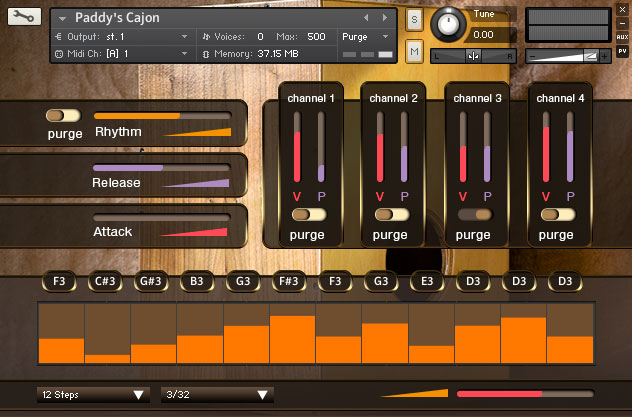Adjust channel 1 purple P fader
The height and width of the screenshot is (417, 632).
tap(321, 147)
